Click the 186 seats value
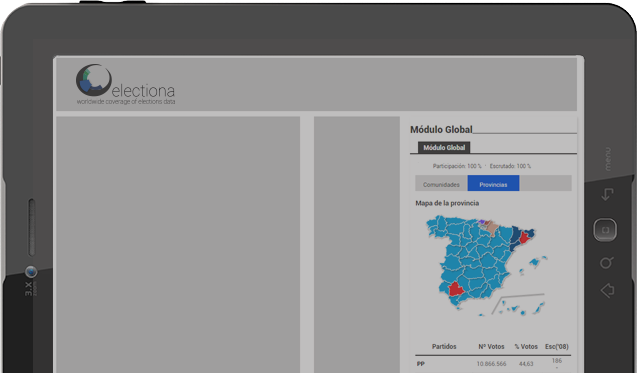 [x=557, y=360]
